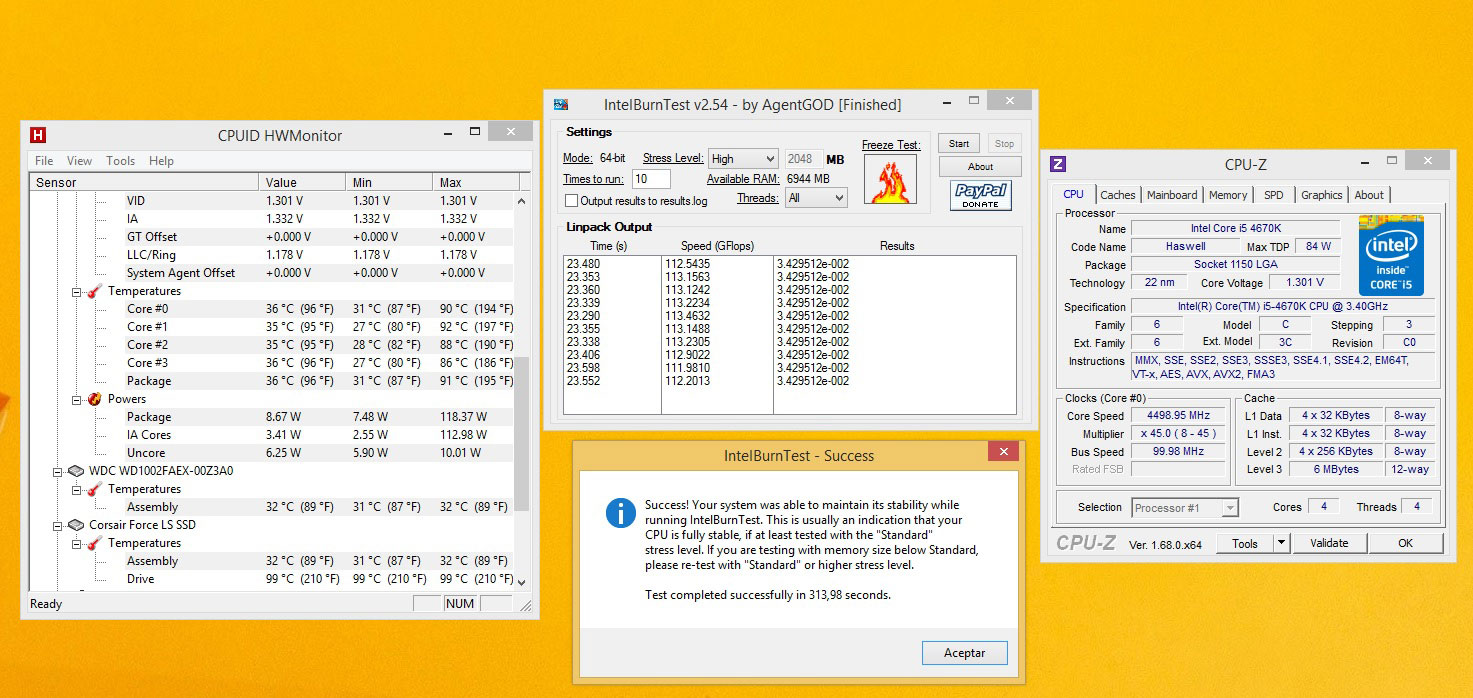Click the red H HWMonitor title icon

[38, 135]
